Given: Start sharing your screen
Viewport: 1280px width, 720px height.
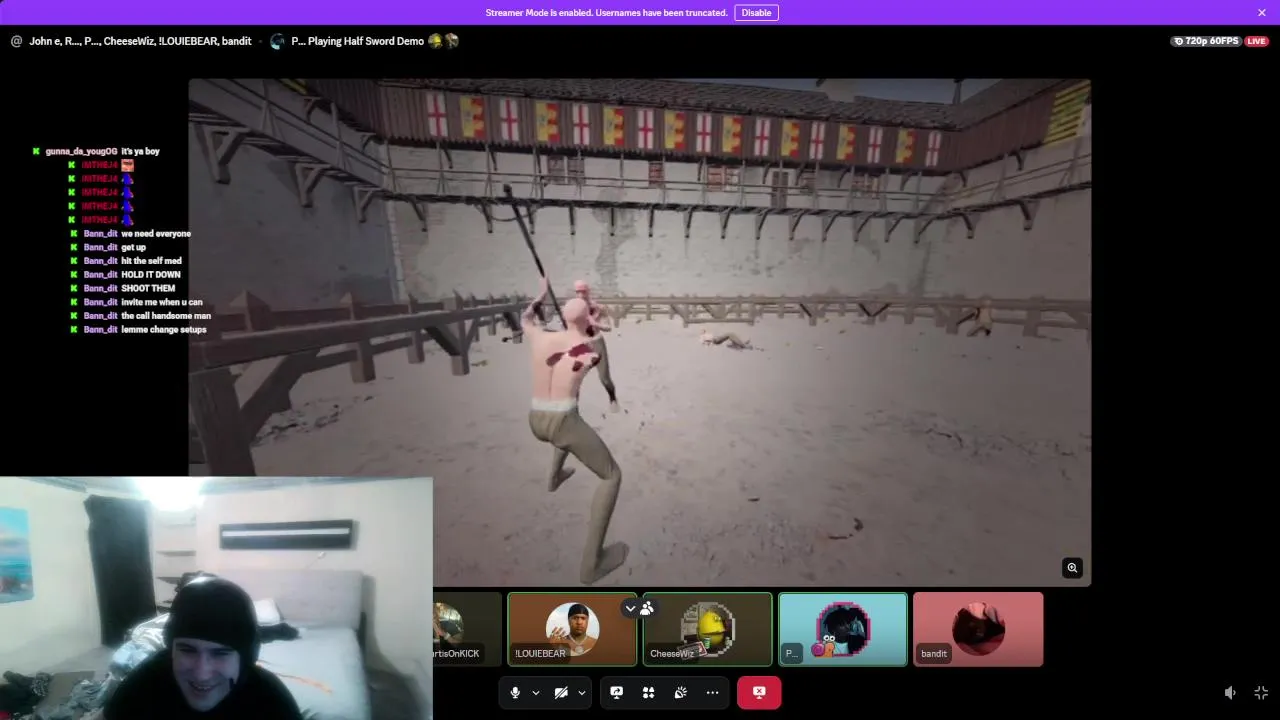Looking at the screenshot, I should pyautogui.click(x=617, y=692).
